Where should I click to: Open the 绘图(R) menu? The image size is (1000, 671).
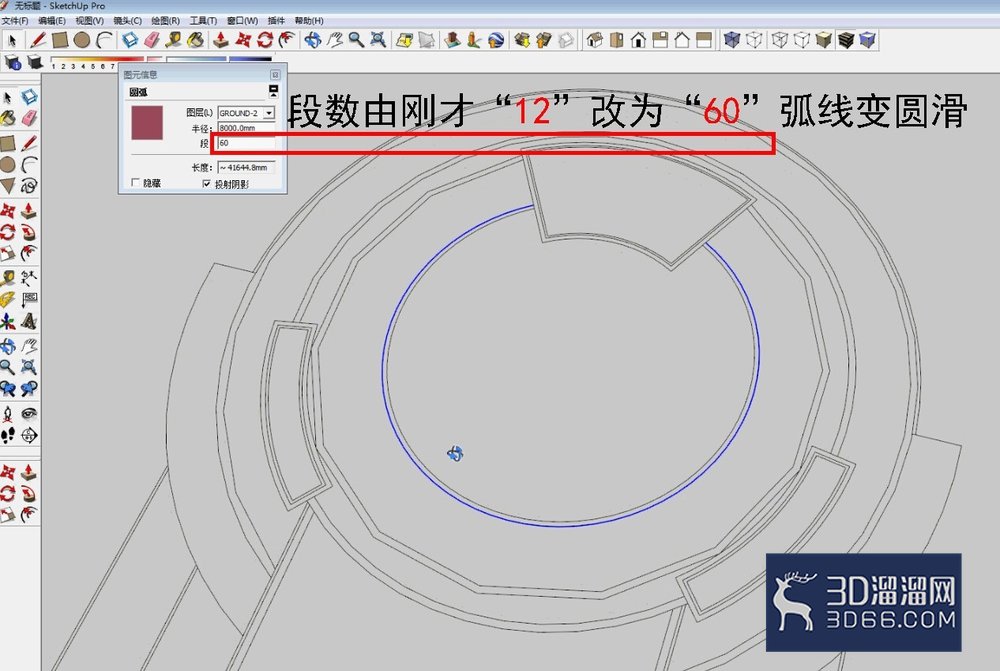(165, 20)
